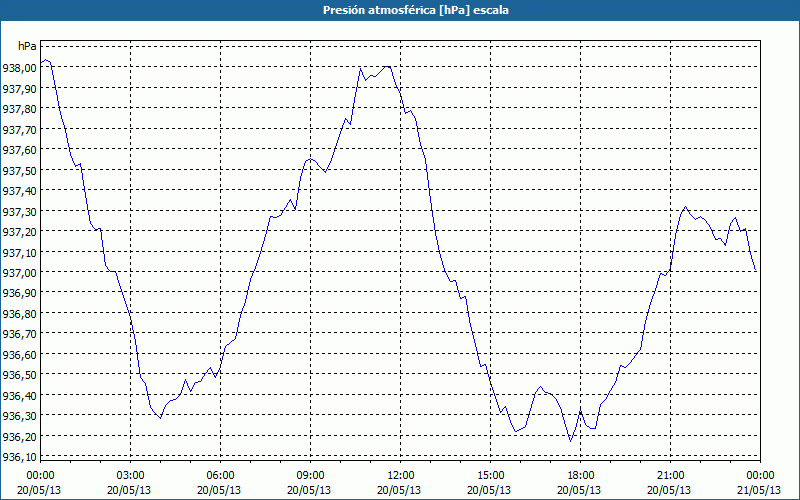Select the 937,00 y-axis value
Viewport: 800px width, 500px height.
tap(19, 272)
